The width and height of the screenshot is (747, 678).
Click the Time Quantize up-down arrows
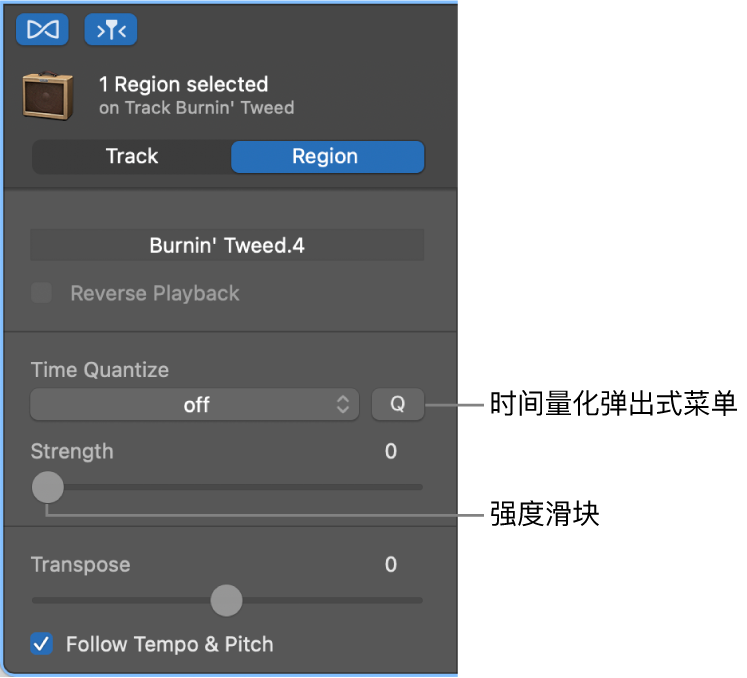click(x=343, y=405)
